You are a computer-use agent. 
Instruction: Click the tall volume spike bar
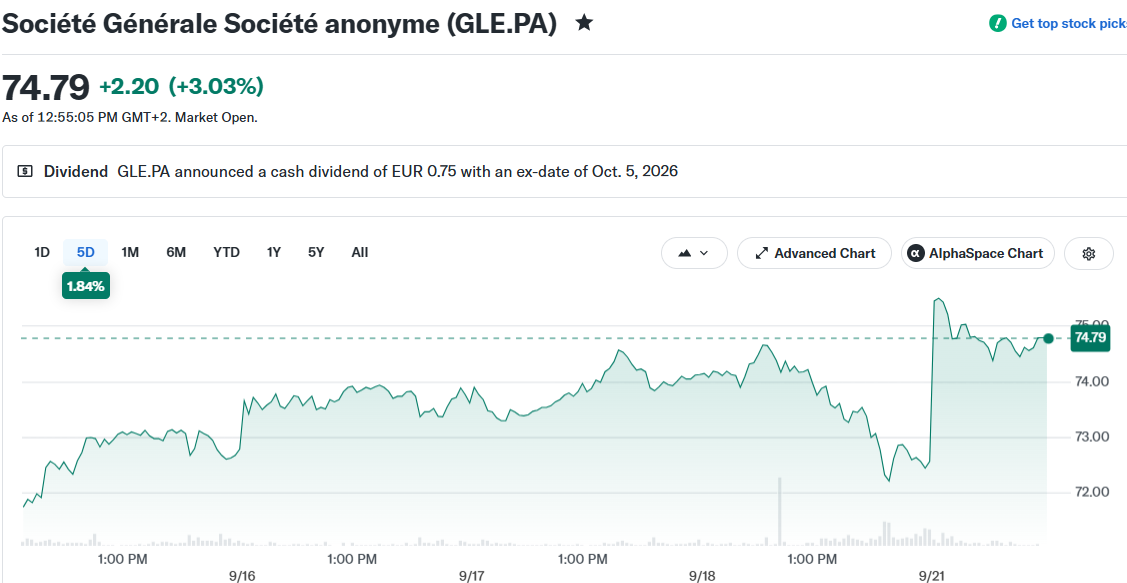point(779,511)
